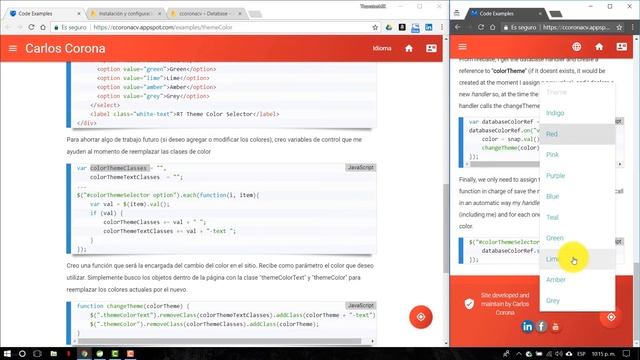The height and width of the screenshot is (360, 640).
Task: Bookmark page with star in left window
Action: click(x=375, y=27)
